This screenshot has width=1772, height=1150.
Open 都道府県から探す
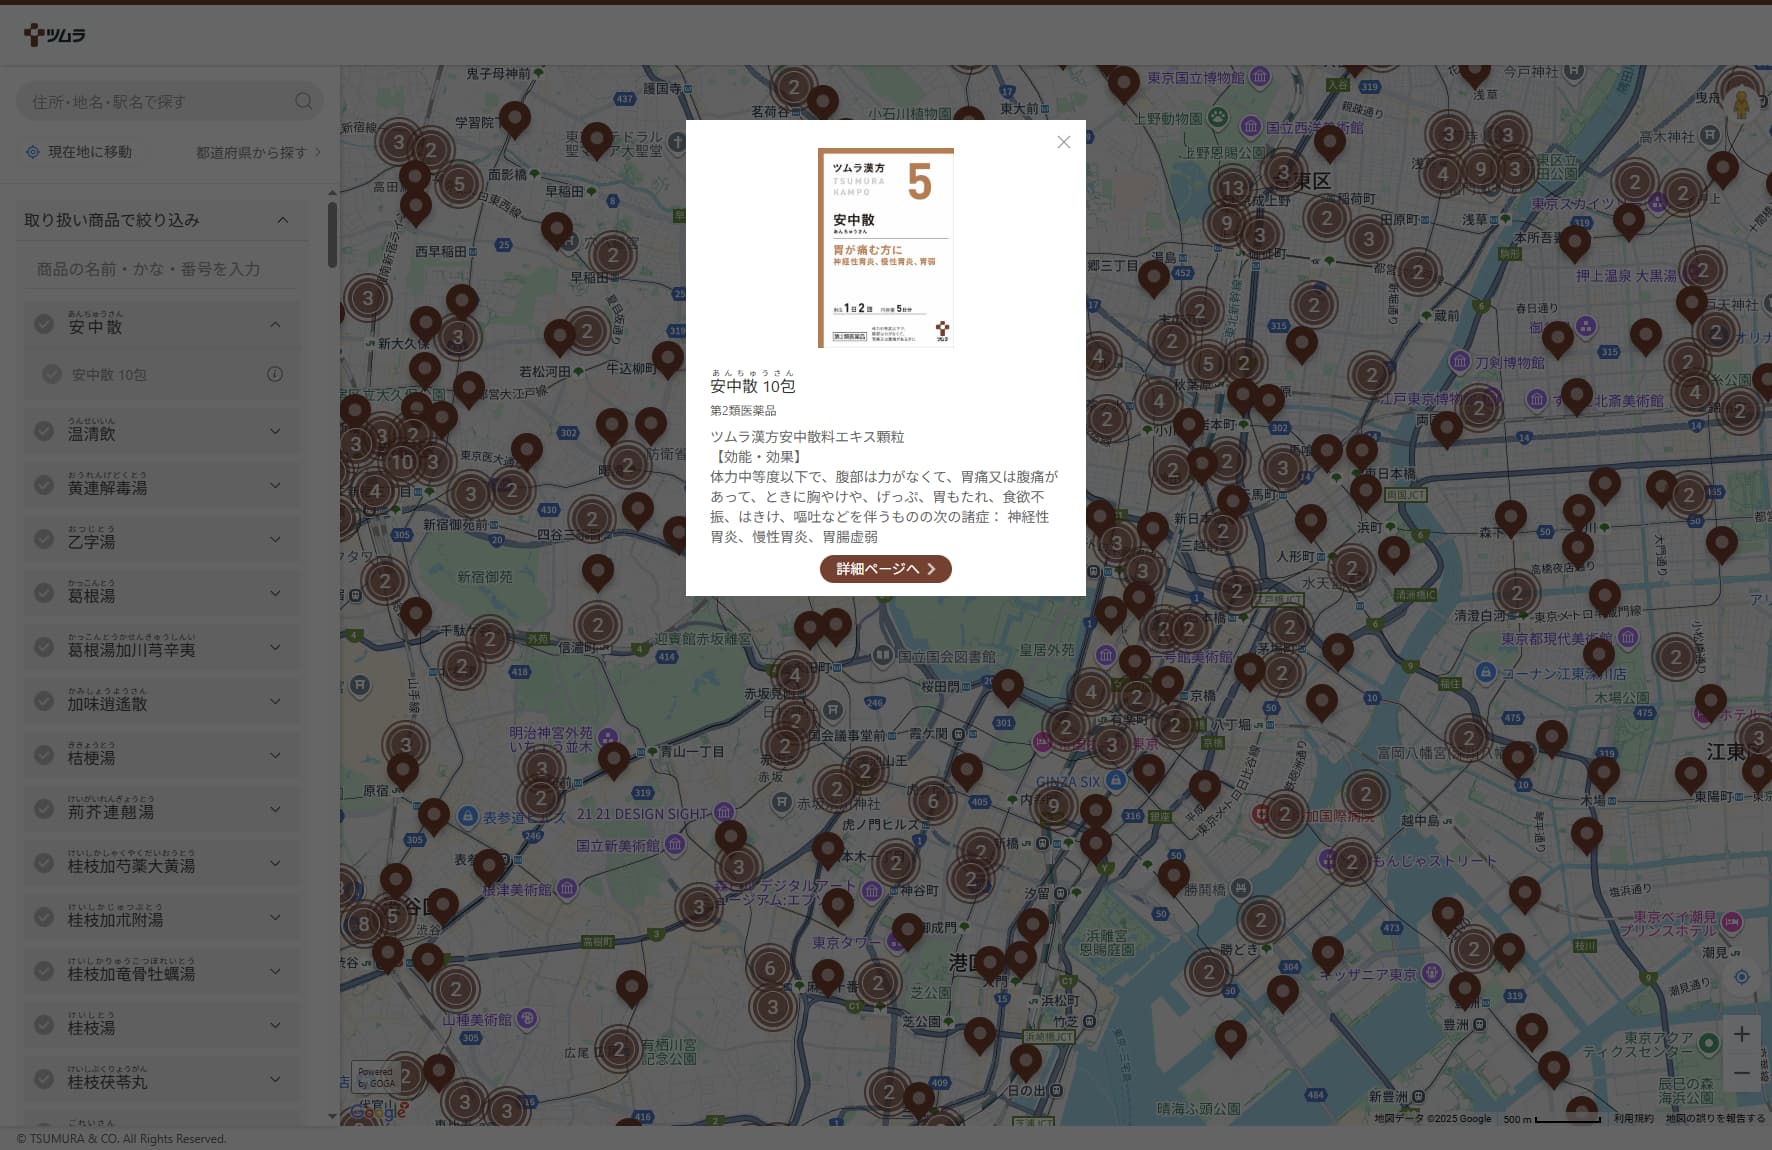click(x=251, y=152)
